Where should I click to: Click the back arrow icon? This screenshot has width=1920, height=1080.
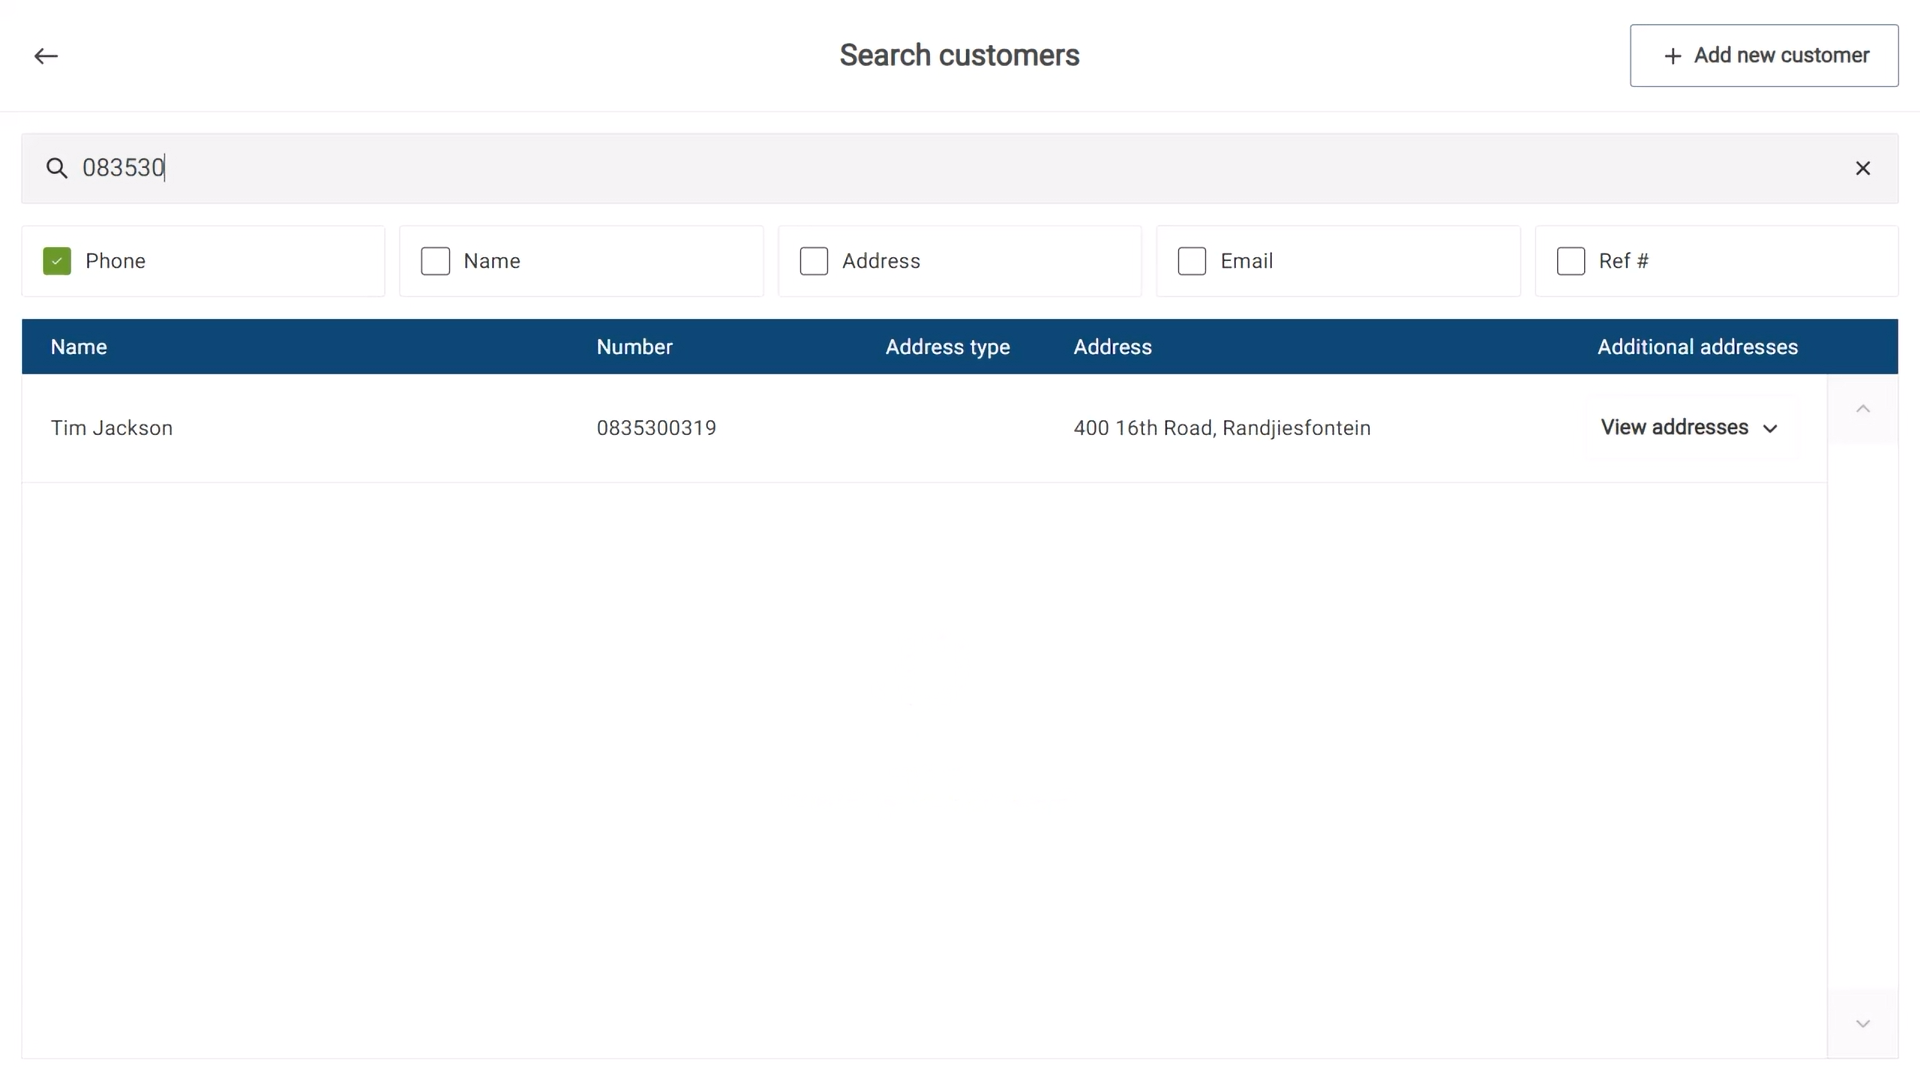pyautogui.click(x=46, y=56)
